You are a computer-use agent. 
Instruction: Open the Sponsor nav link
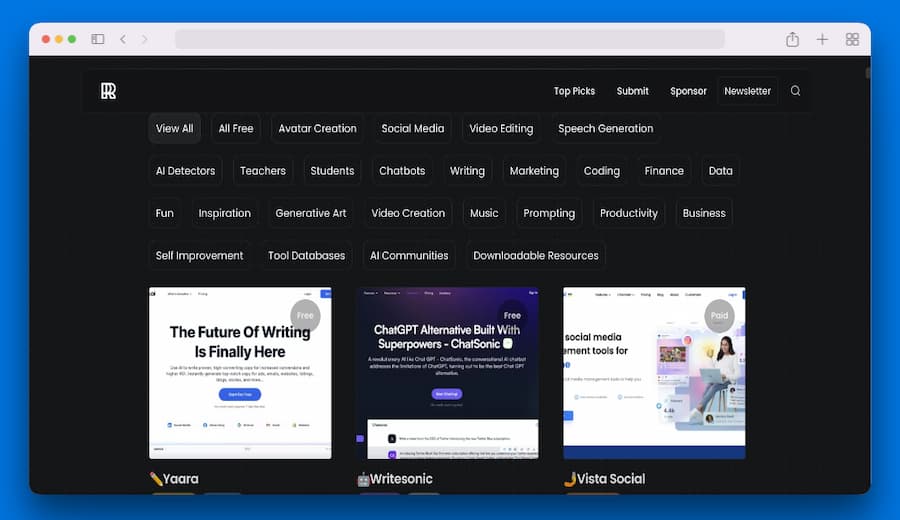(x=688, y=91)
